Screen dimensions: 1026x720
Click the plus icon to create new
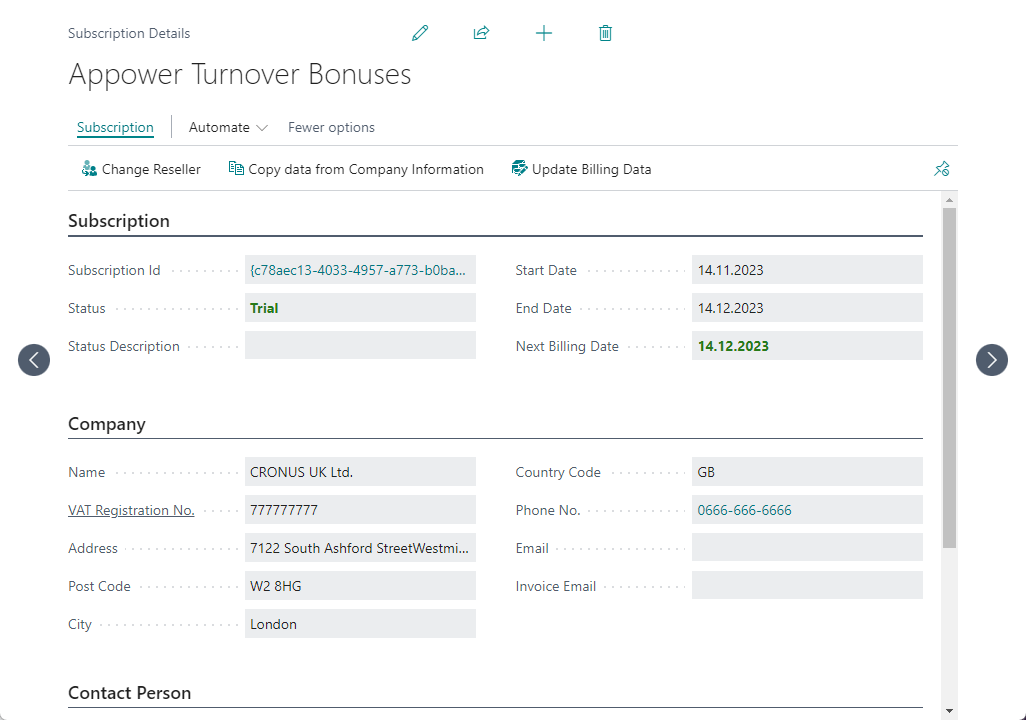(x=544, y=33)
